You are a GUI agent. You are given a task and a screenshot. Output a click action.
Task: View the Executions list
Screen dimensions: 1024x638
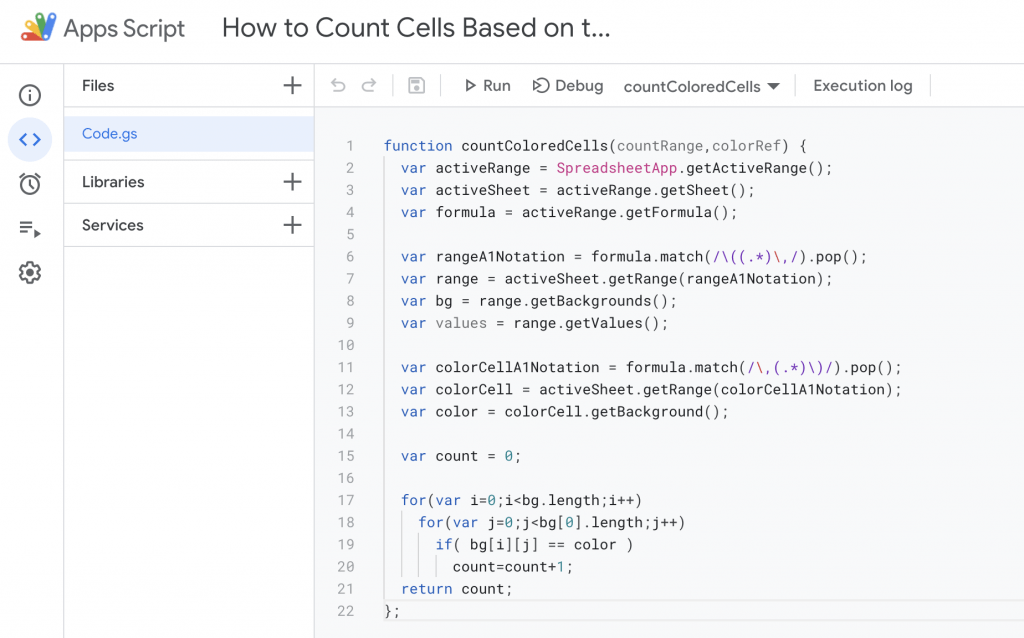pyautogui.click(x=30, y=228)
